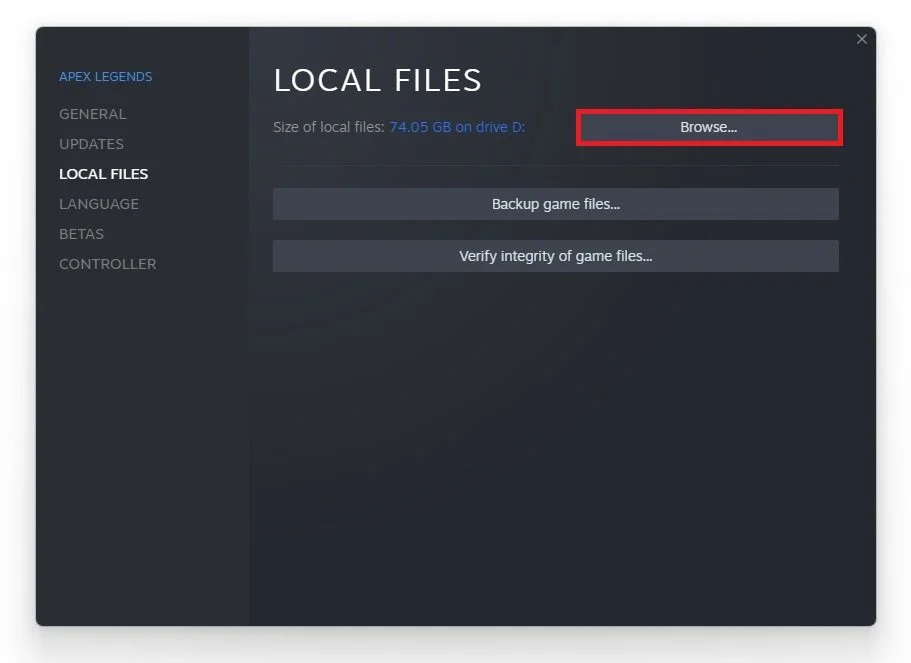
Task: View beta participation options under BETAS
Action: click(81, 234)
